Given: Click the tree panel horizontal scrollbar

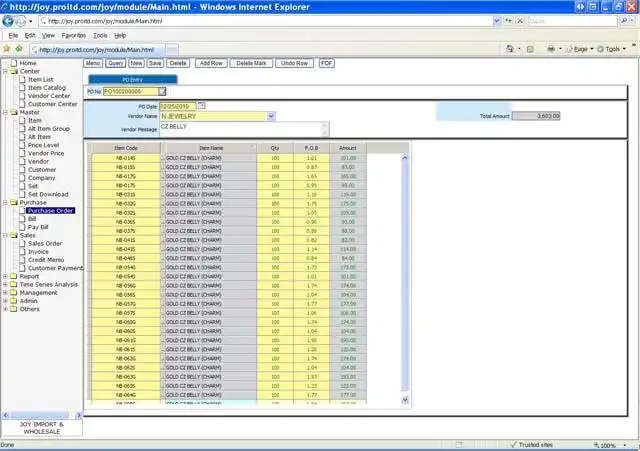Looking at the screenshot, I should tap(42, 415).
